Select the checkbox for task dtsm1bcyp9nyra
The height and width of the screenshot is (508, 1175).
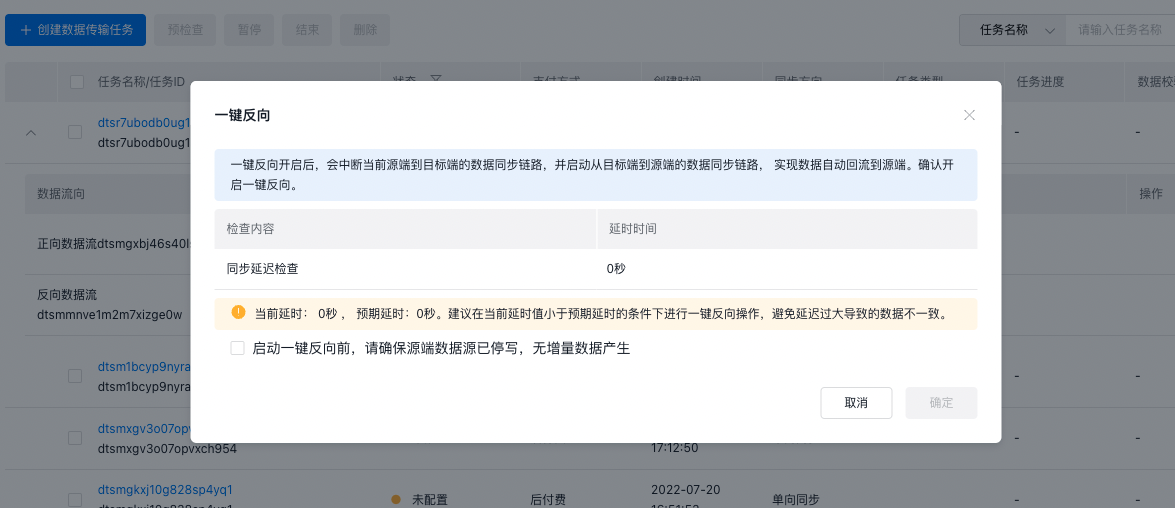(75, 376)
